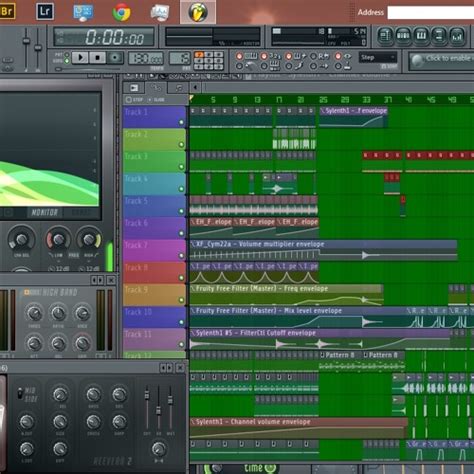The width and height of the screenshot is (474, 474).
Task: Open the Step snap dropdown
Action: point(378,57)
